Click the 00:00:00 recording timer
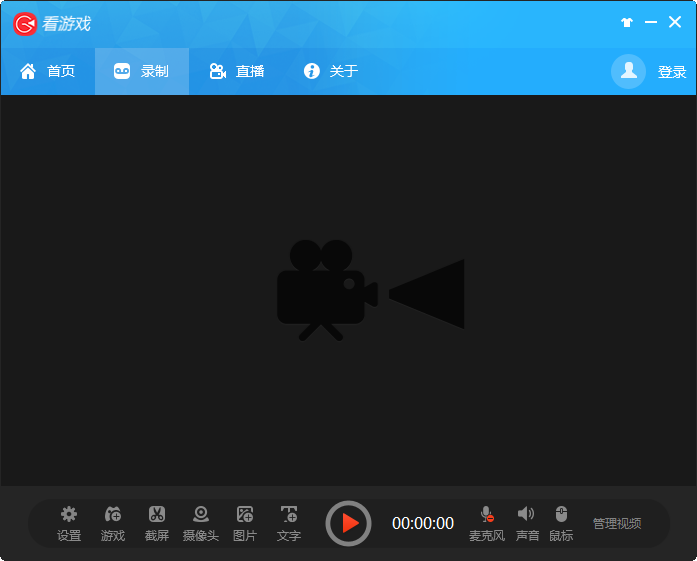 (x=423, y=523)
